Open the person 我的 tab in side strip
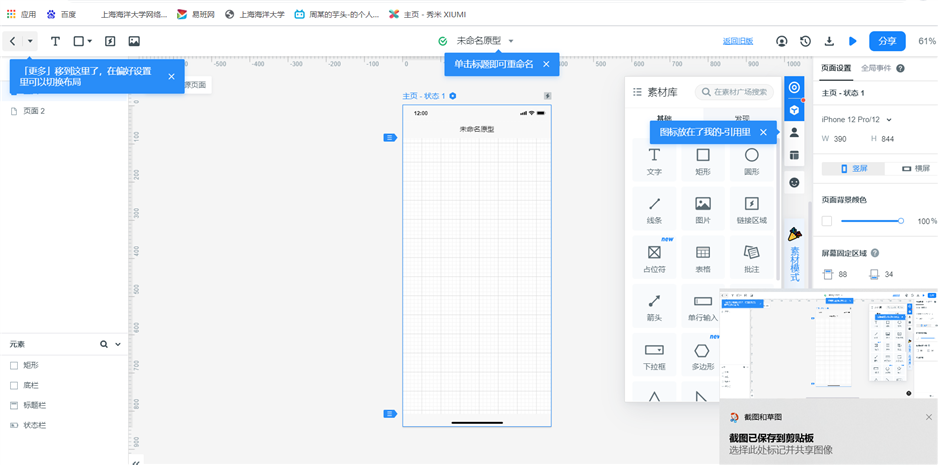938x465 pixels. point(794,132)
